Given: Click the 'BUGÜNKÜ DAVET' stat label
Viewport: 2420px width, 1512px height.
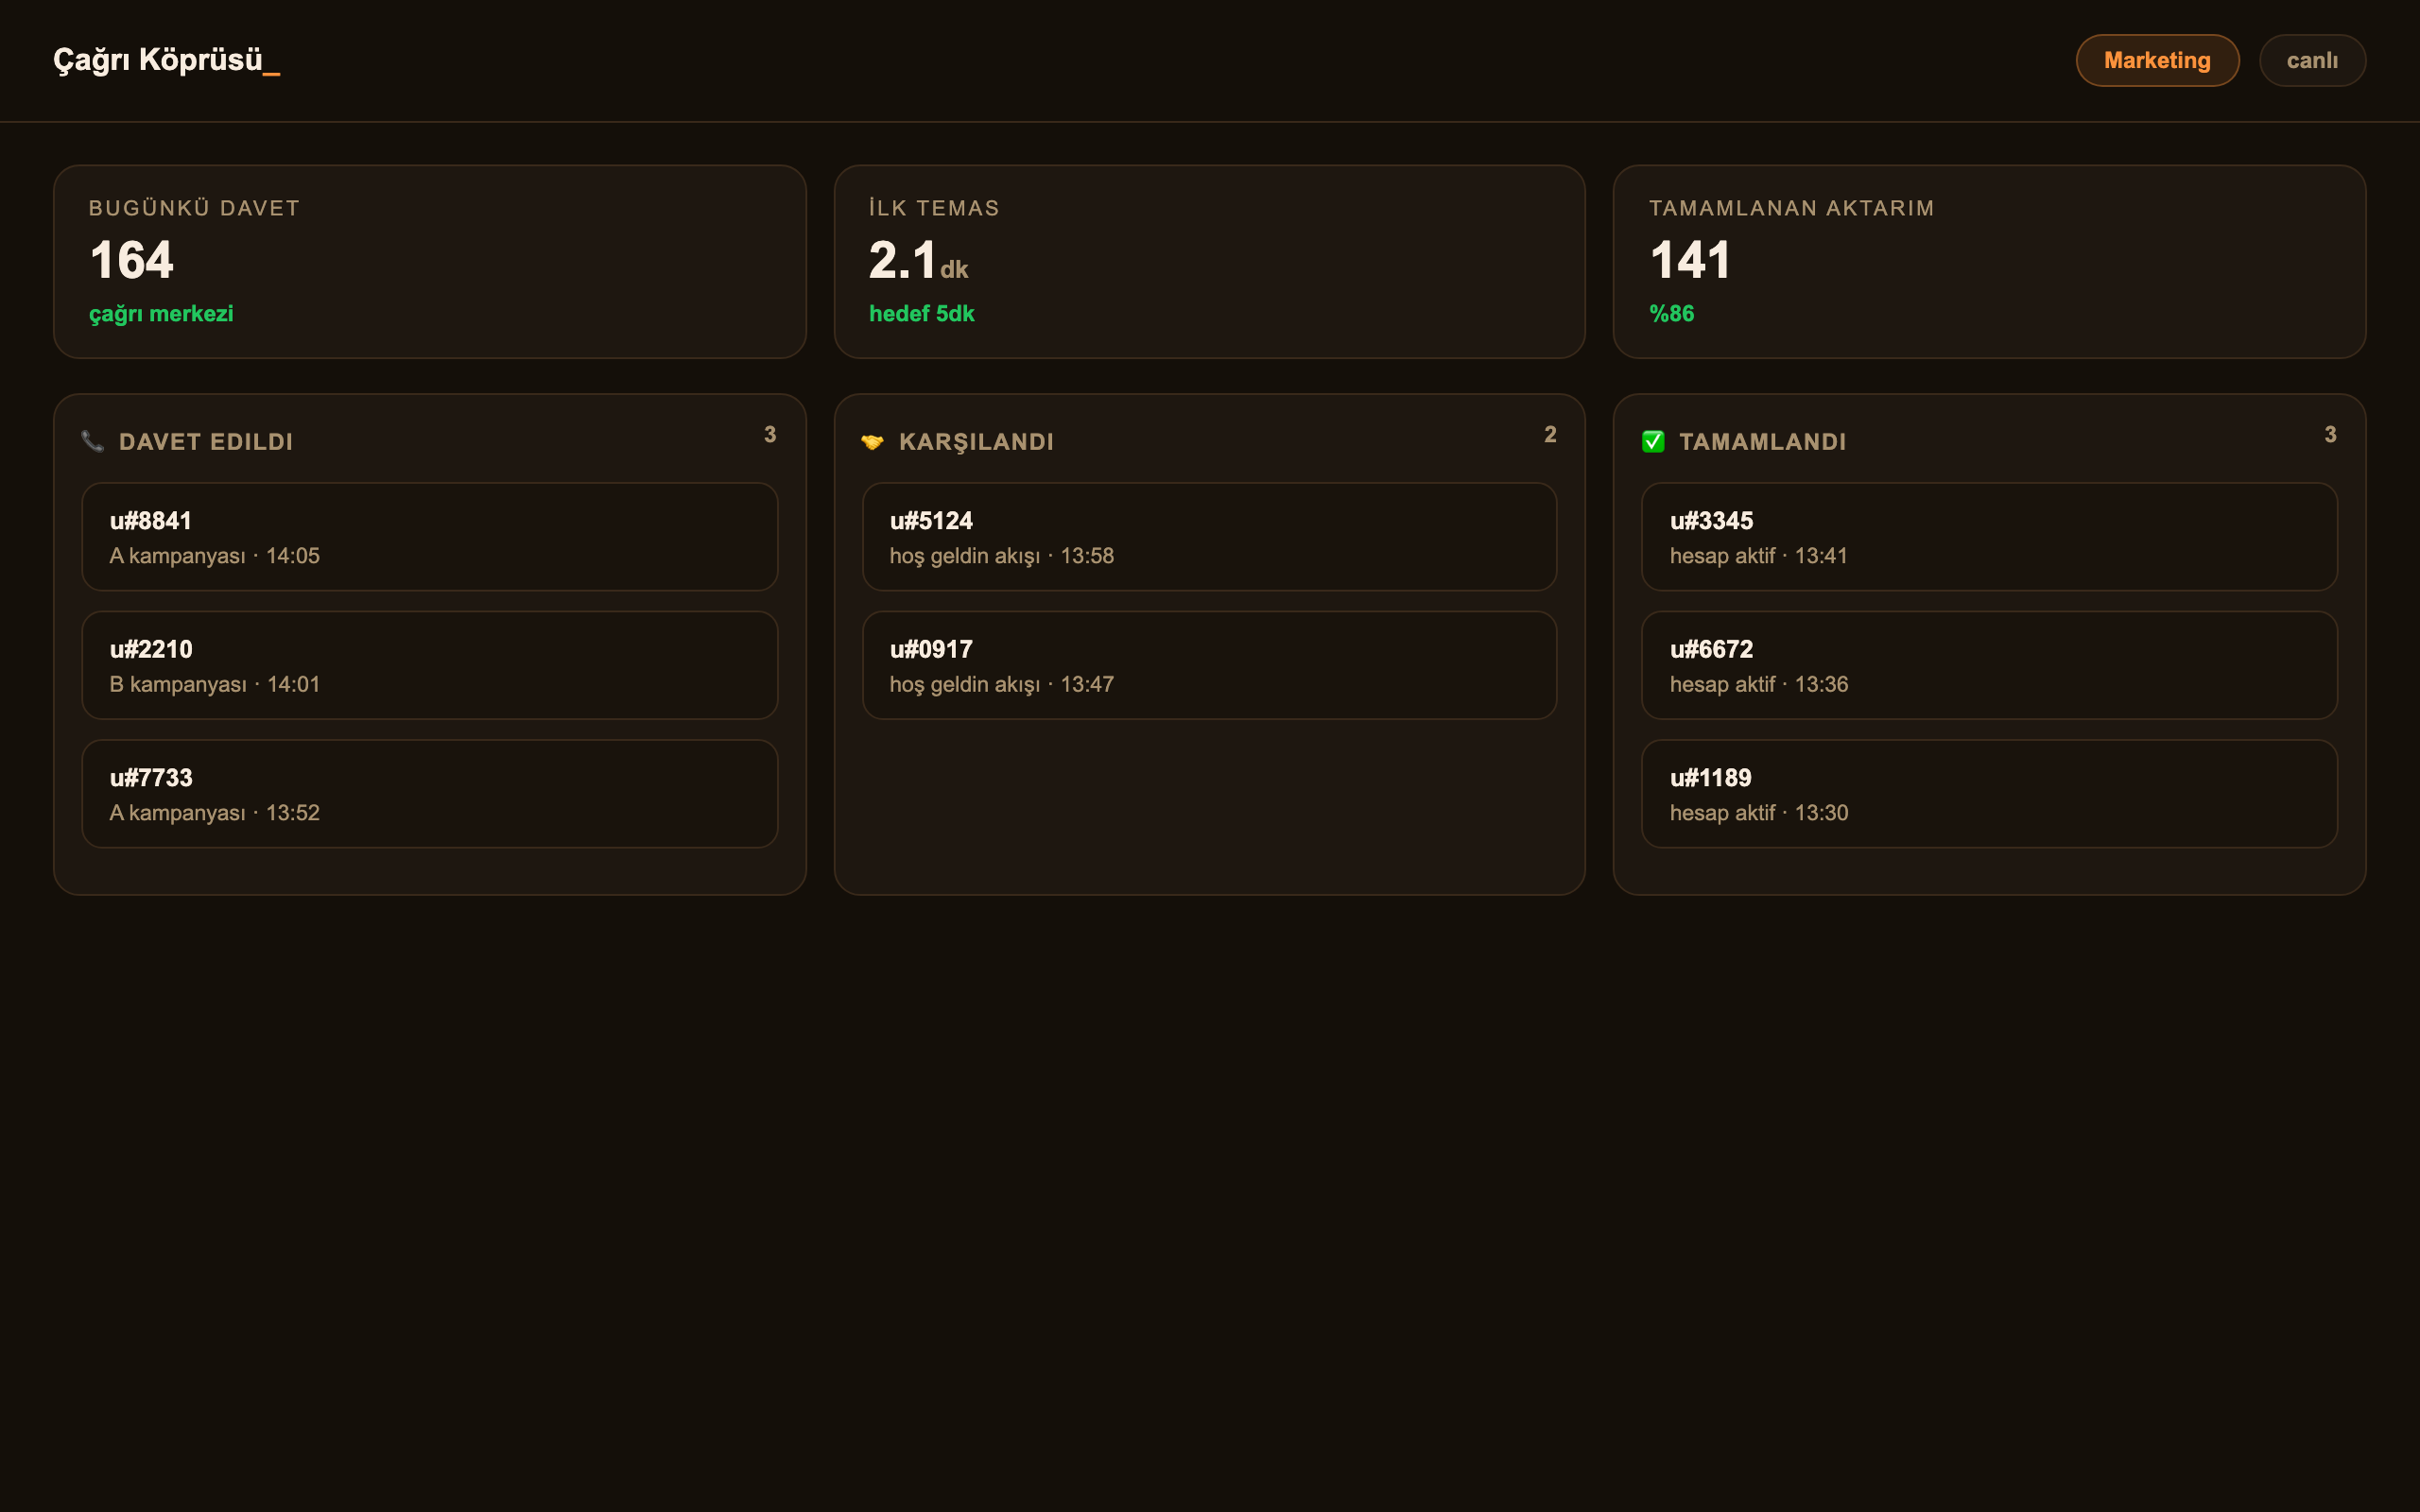Looking at the screenshot, I should tap(194, 208).
